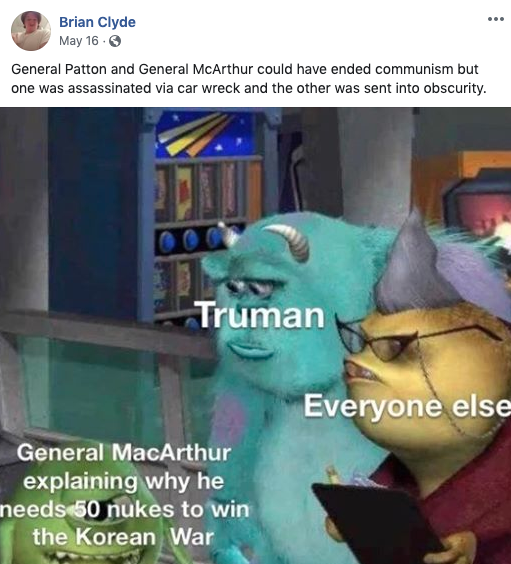The height and width of the screenshot is (564, 511).
Task: Click the word communism in the post text
Action: (x=414, y=69)
